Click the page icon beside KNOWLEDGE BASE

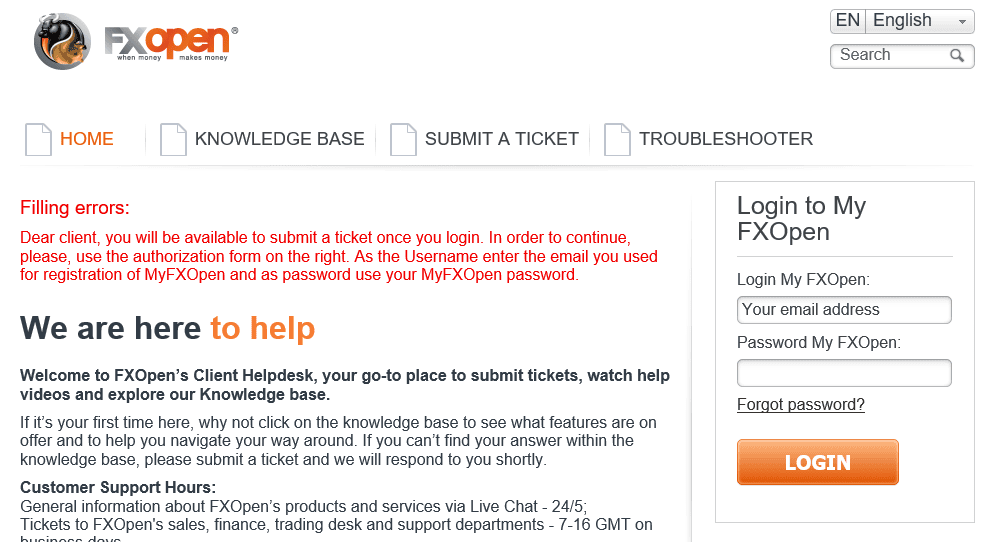(173, 139)
